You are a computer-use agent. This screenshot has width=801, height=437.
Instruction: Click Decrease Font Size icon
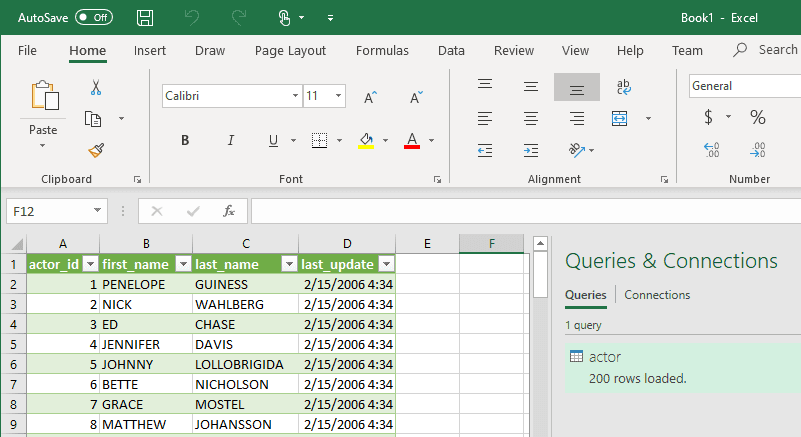pyautogui.click(x=416, y=97)
